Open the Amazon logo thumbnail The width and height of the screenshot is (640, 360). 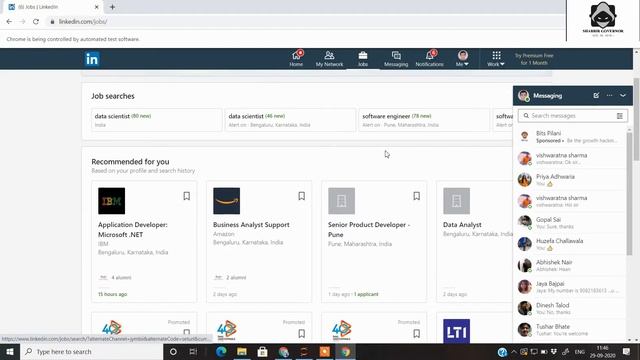227,201
